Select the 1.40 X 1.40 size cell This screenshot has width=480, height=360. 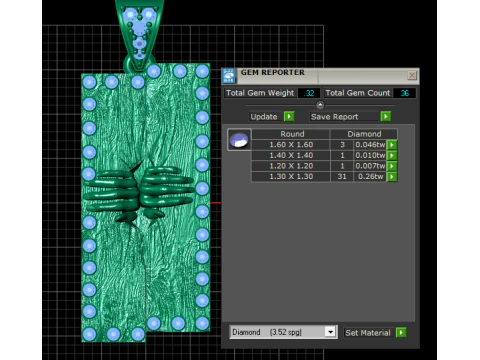(291, 155)
